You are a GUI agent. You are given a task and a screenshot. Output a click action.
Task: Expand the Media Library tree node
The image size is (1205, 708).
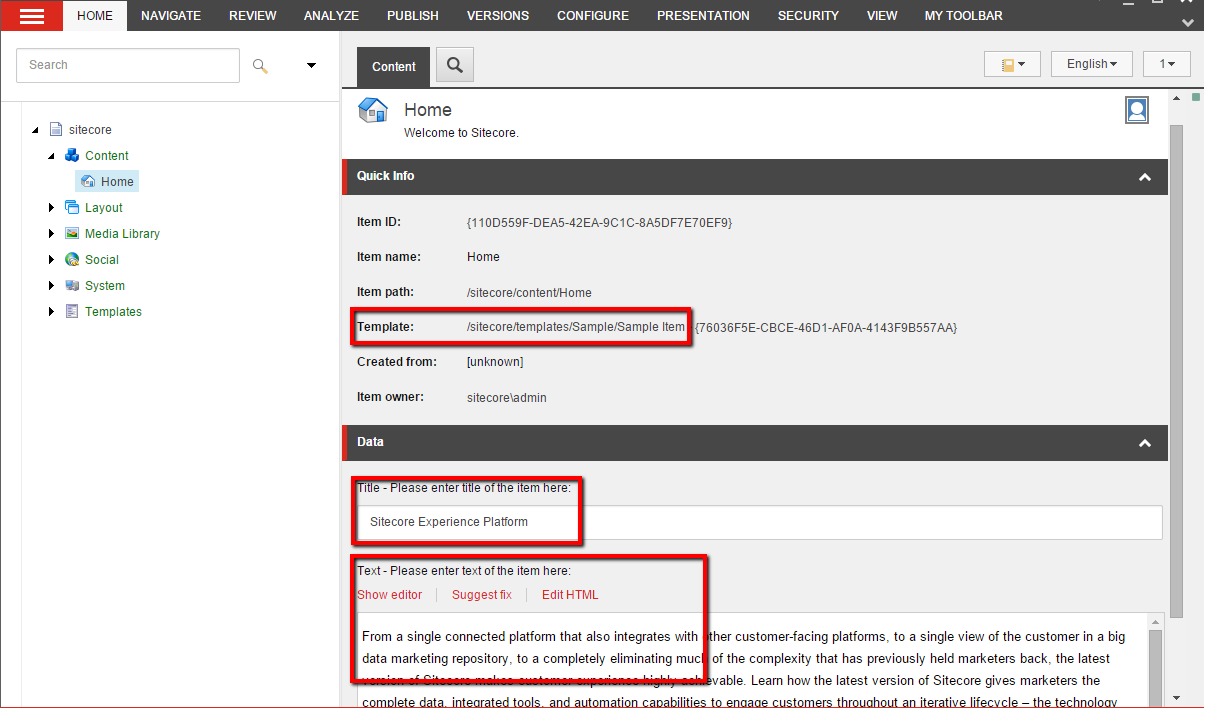[50, 233]
